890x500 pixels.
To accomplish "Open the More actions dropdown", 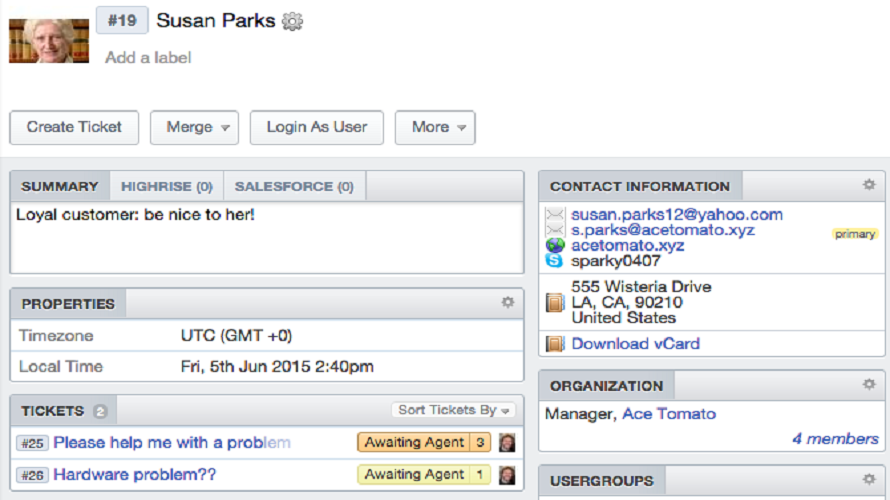I will point(435,127).
